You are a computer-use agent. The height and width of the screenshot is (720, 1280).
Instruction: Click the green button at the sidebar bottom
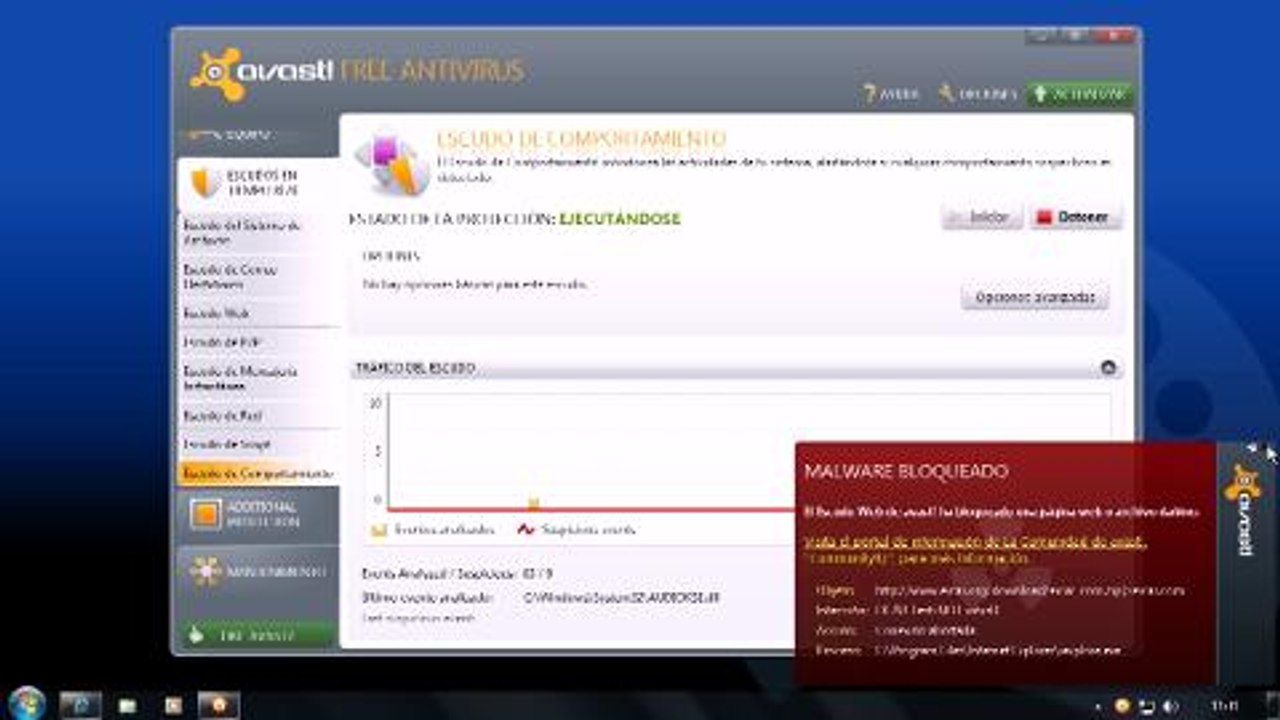258,635
